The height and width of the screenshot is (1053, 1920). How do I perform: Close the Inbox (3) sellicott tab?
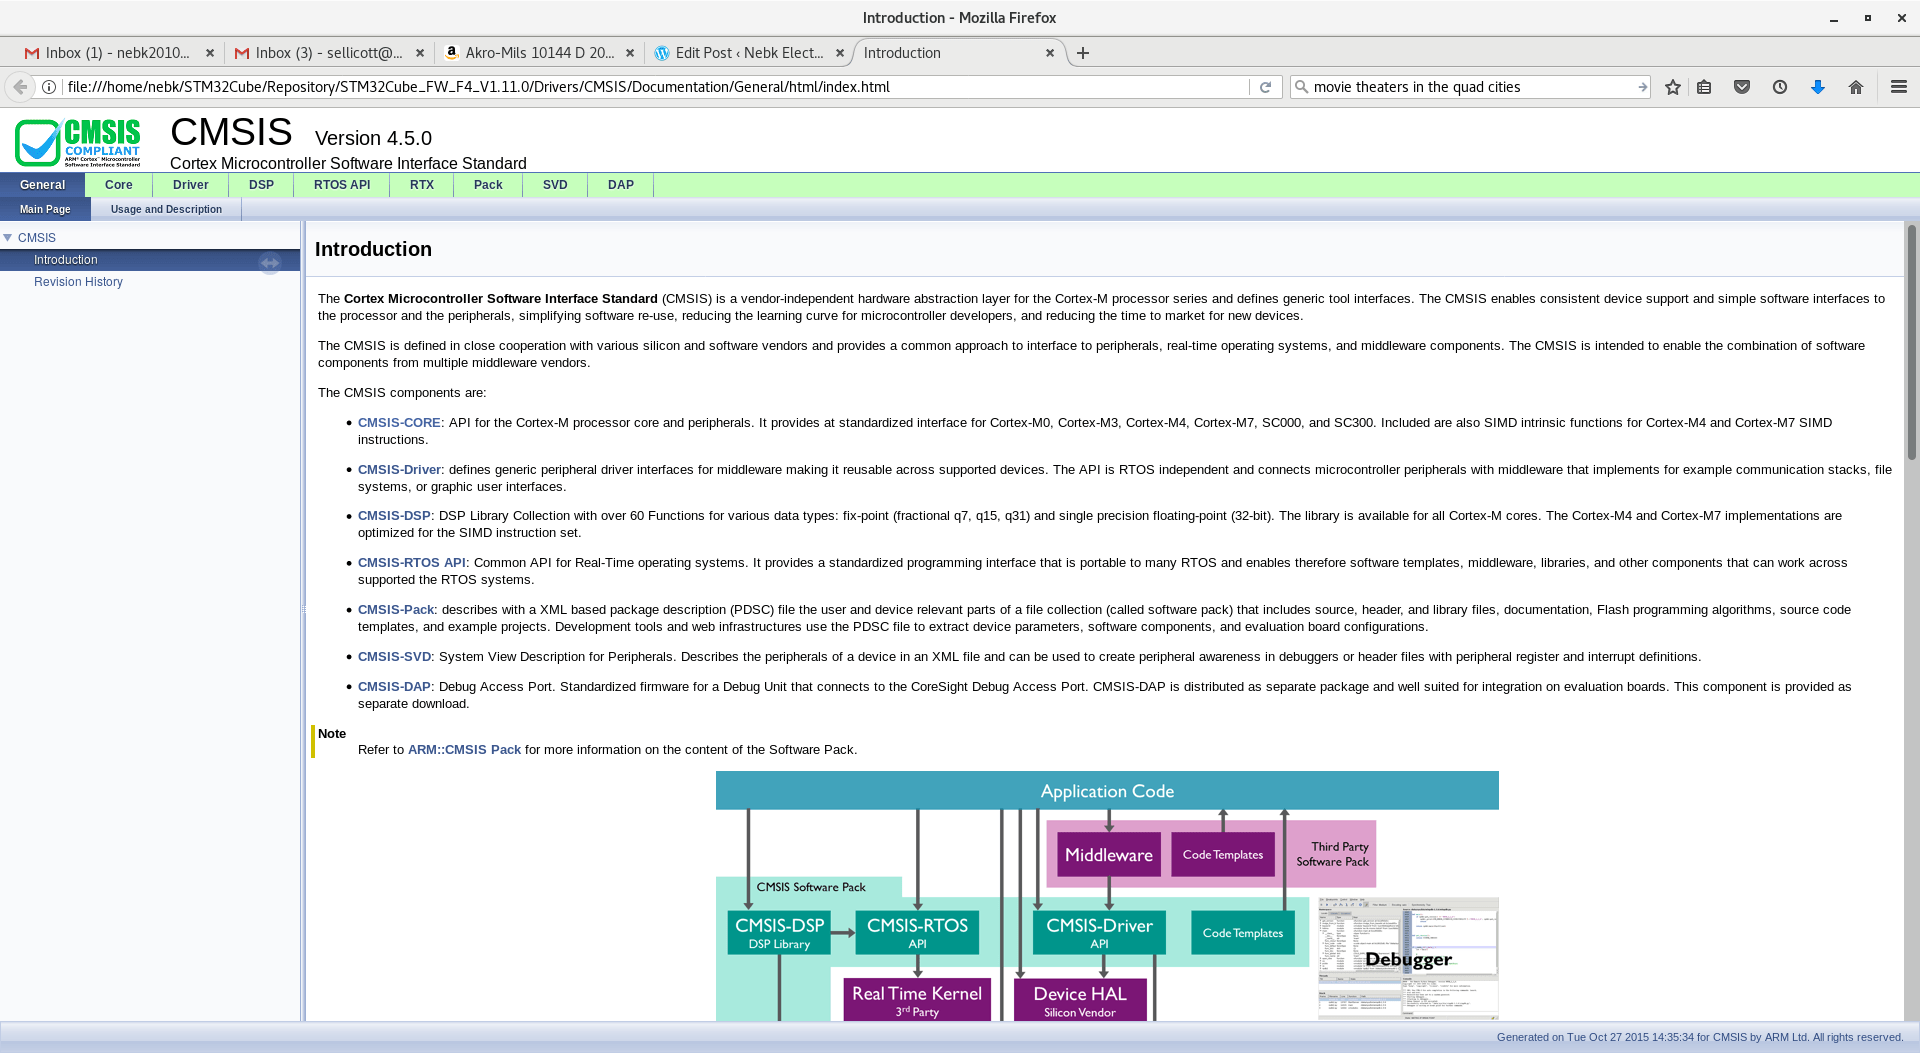click(x=420, y=53)
